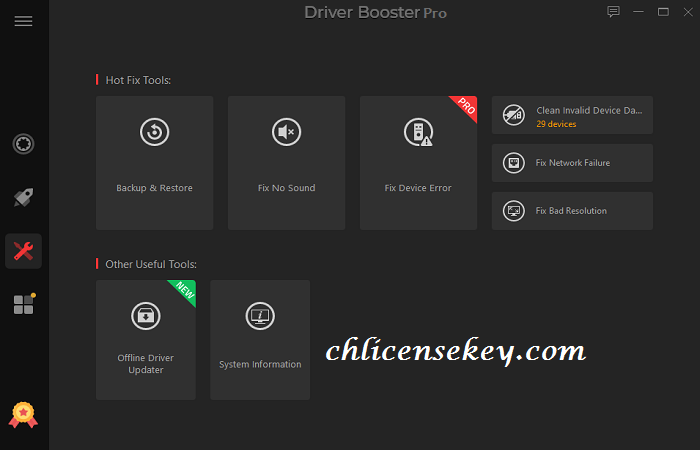This screenshot has width=700, height=450.
Task: Open the driver scan sidebar icon
Action: pos(23,144)
